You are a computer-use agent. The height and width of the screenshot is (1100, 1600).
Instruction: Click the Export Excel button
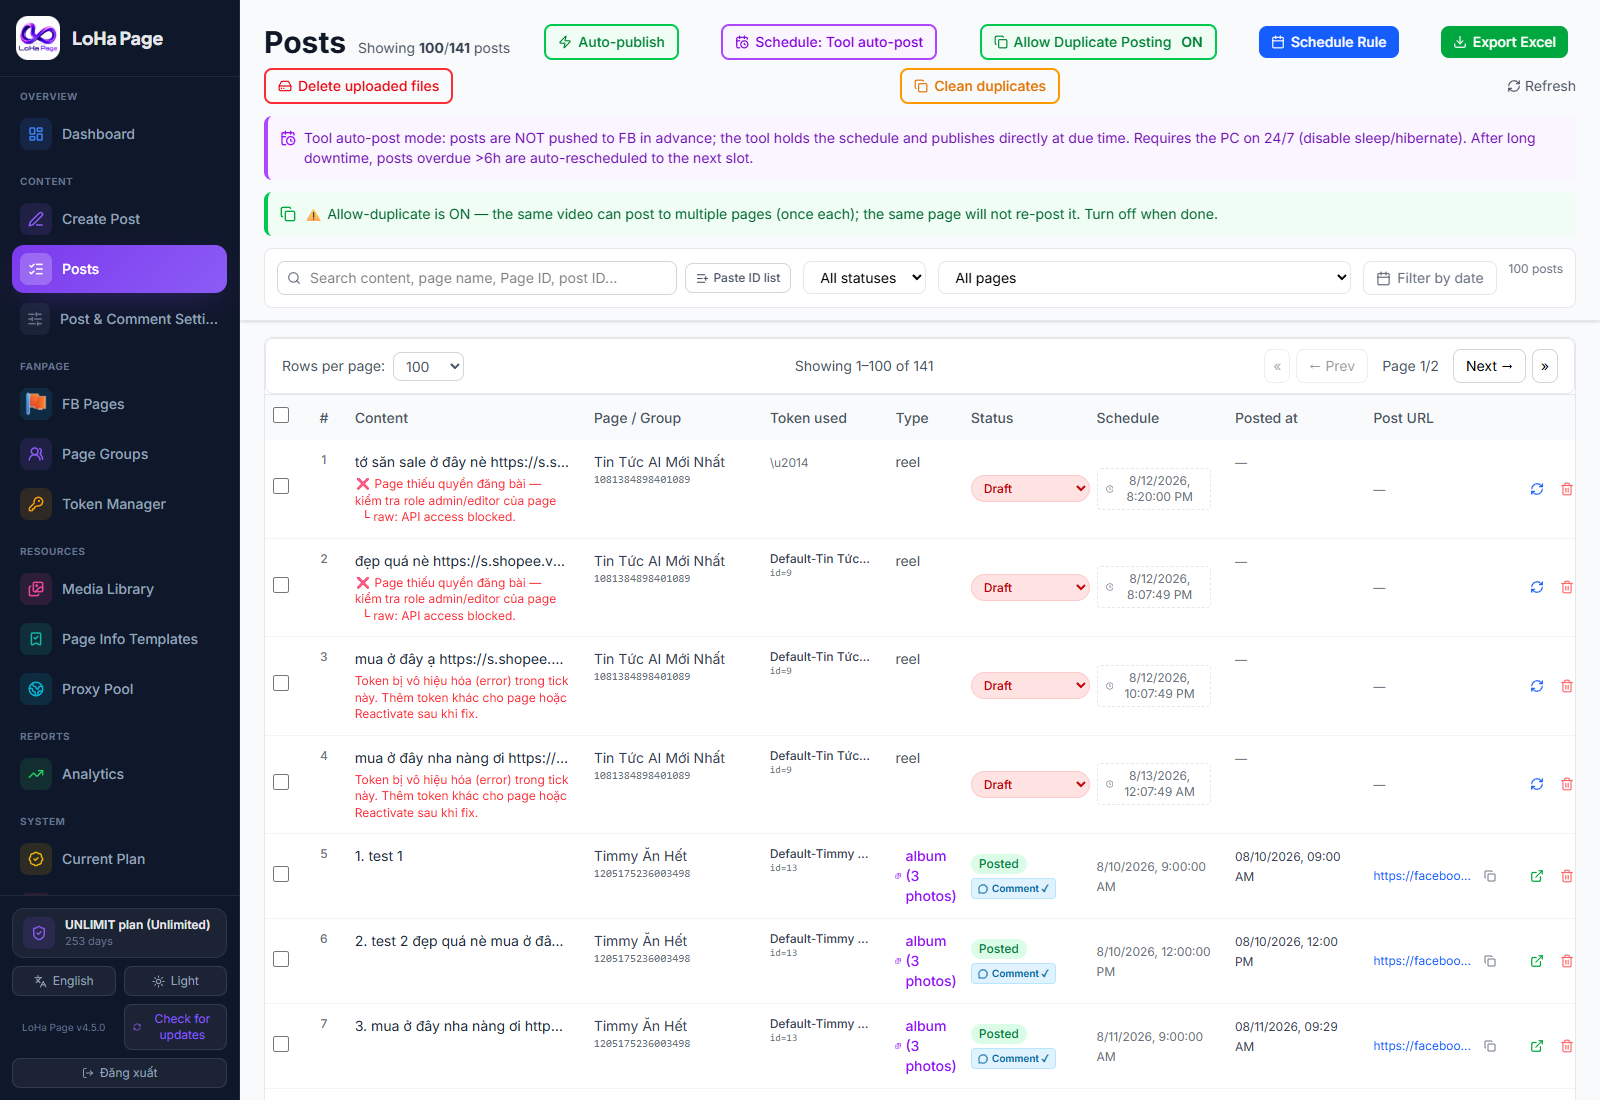pyautogui.click(x=1504, y=42)
